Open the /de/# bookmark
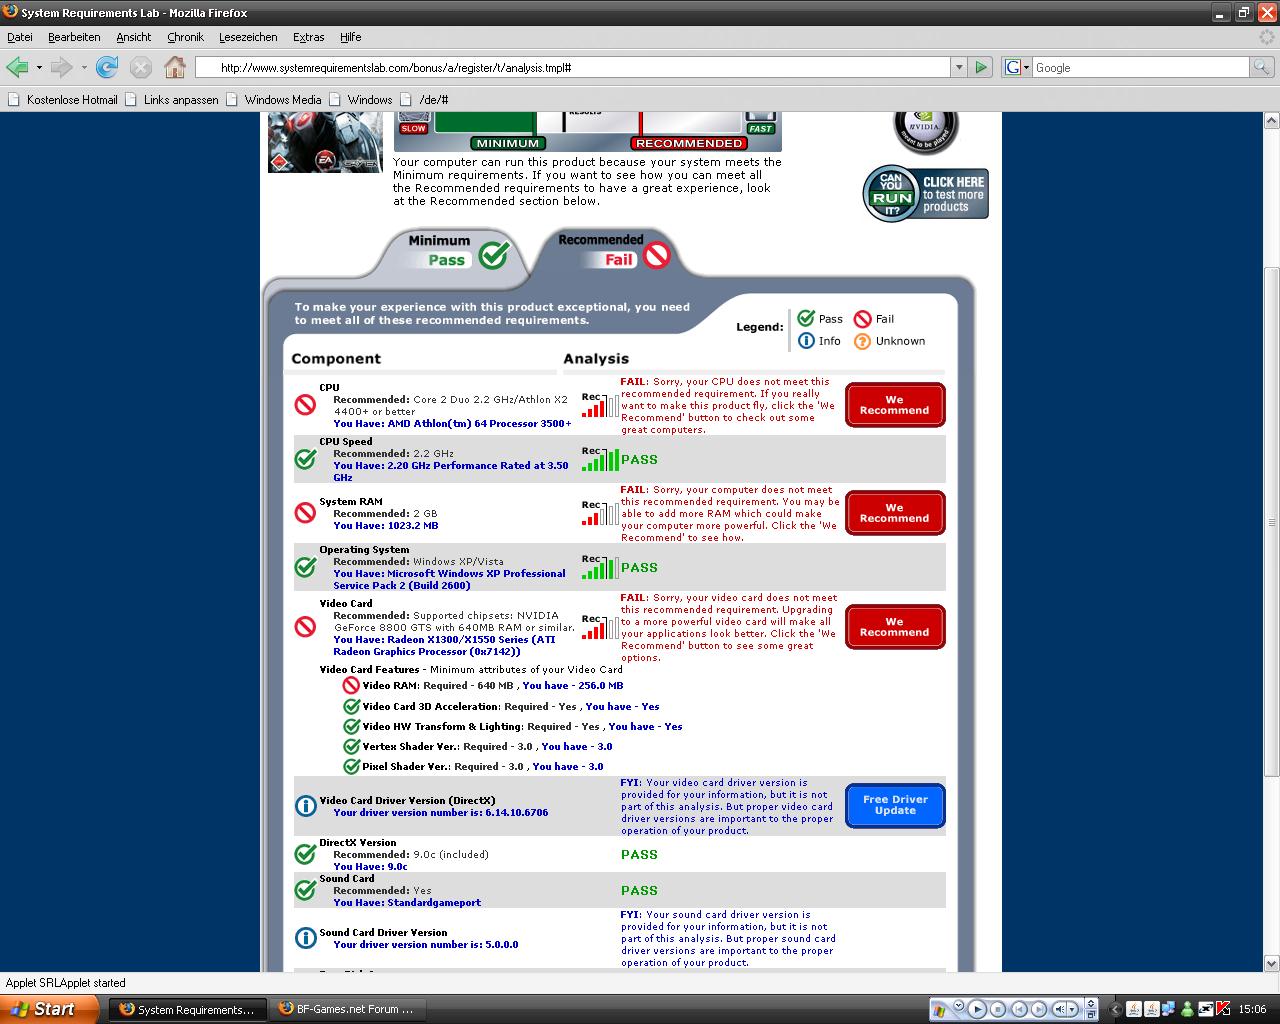This screenshot has width=1280, height=1024. click(x=424, y=99)
